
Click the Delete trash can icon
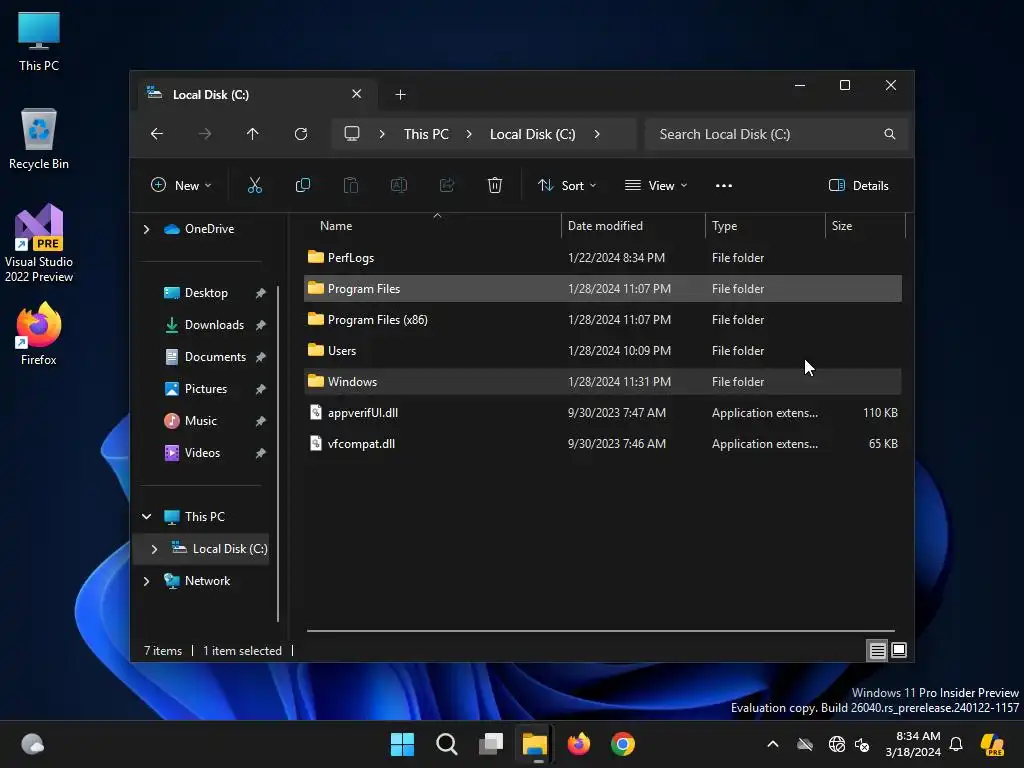(495, 185)
